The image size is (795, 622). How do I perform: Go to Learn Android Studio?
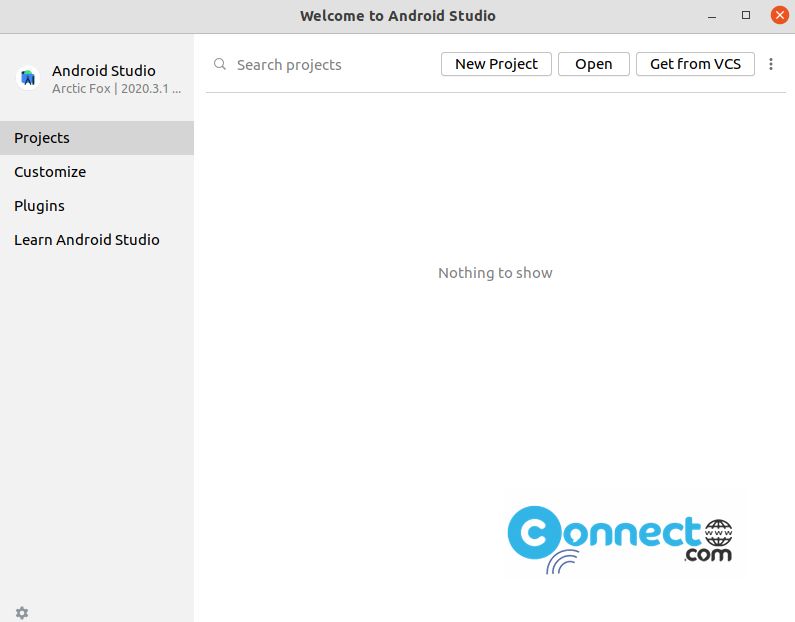pos(97,240)
